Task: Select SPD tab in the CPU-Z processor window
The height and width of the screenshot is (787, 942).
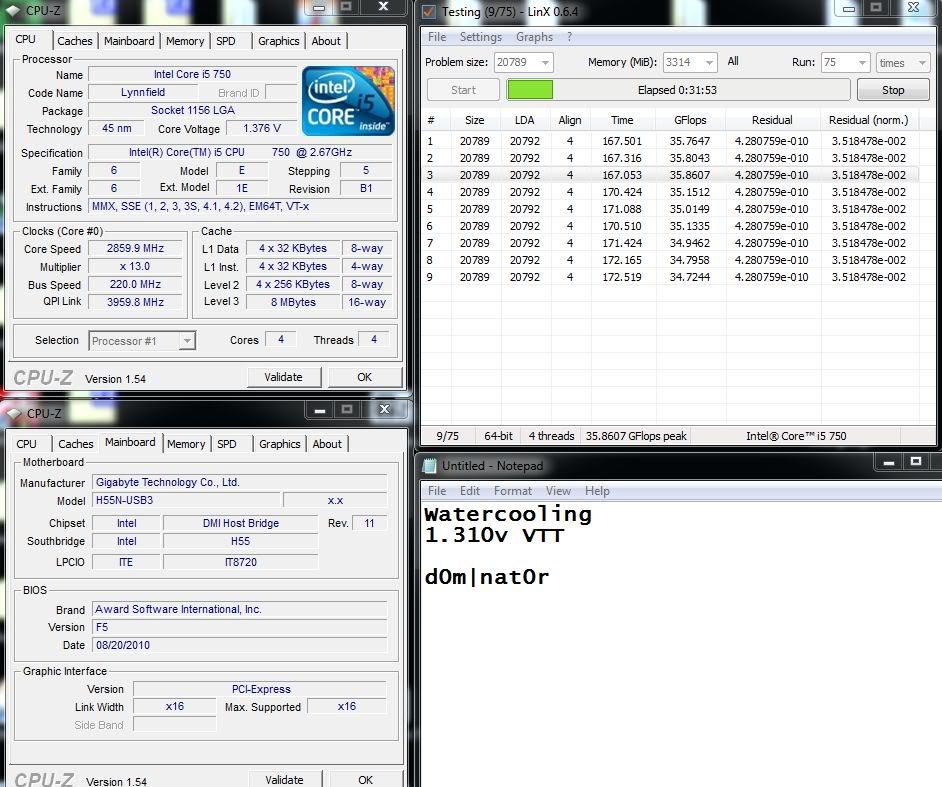Action: (x=226, y=41)
